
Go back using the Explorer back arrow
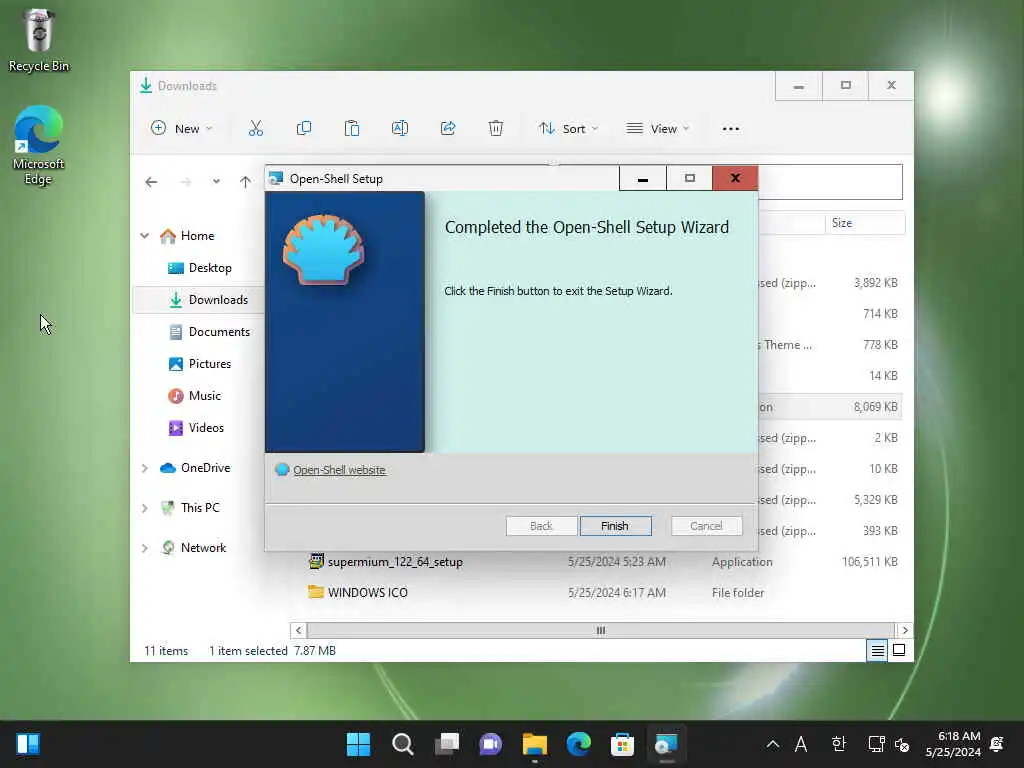point(151,182)
